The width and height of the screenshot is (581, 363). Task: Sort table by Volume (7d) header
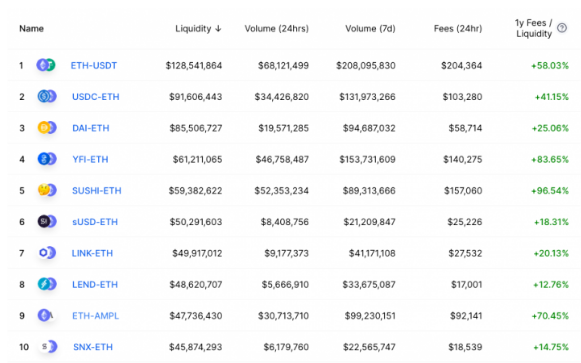pos(370,29)
